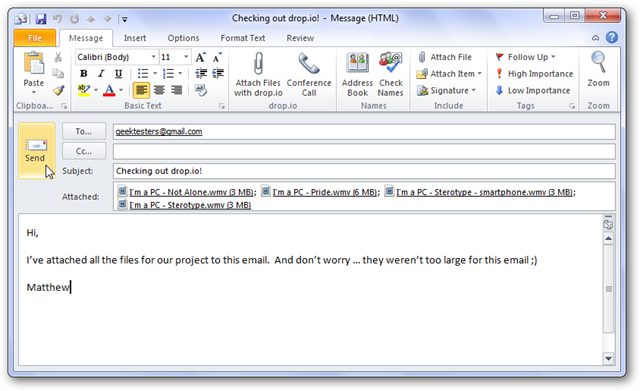
Task: Open Clipboard dialog launcher
Action: click(64, 106)
